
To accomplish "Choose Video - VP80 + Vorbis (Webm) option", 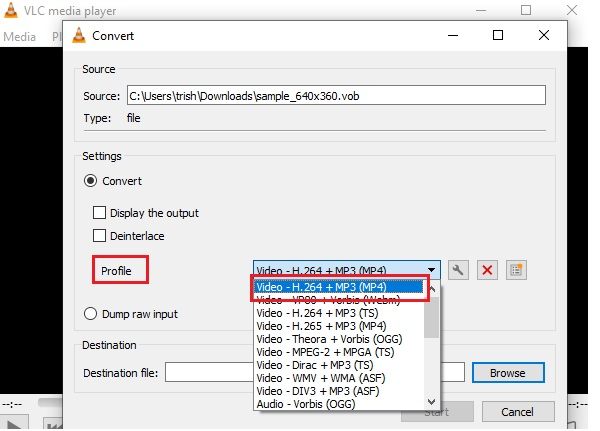I will click(339, 300).
